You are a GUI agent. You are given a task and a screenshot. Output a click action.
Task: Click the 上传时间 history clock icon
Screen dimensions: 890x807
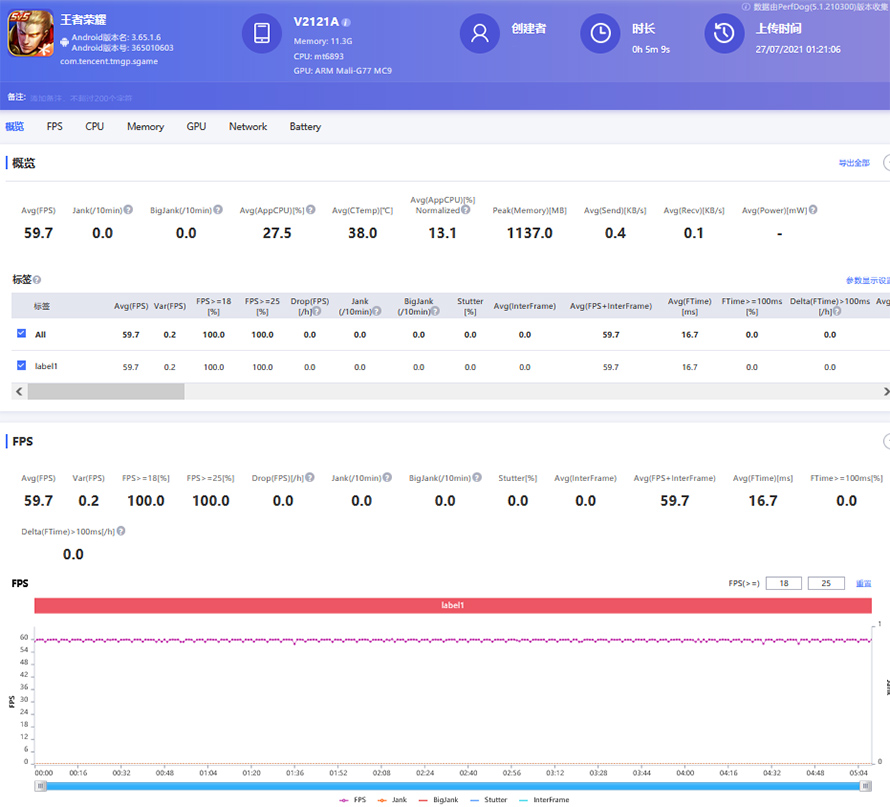(x=724, y=33)
